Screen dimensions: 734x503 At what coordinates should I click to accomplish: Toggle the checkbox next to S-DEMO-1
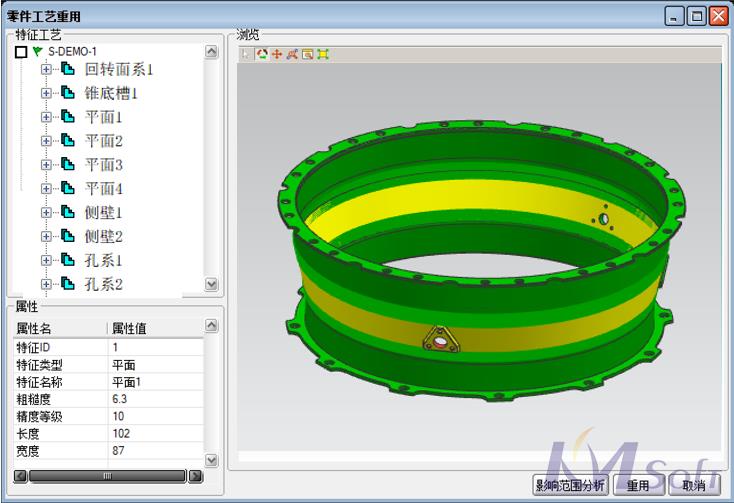click(21, 52)
